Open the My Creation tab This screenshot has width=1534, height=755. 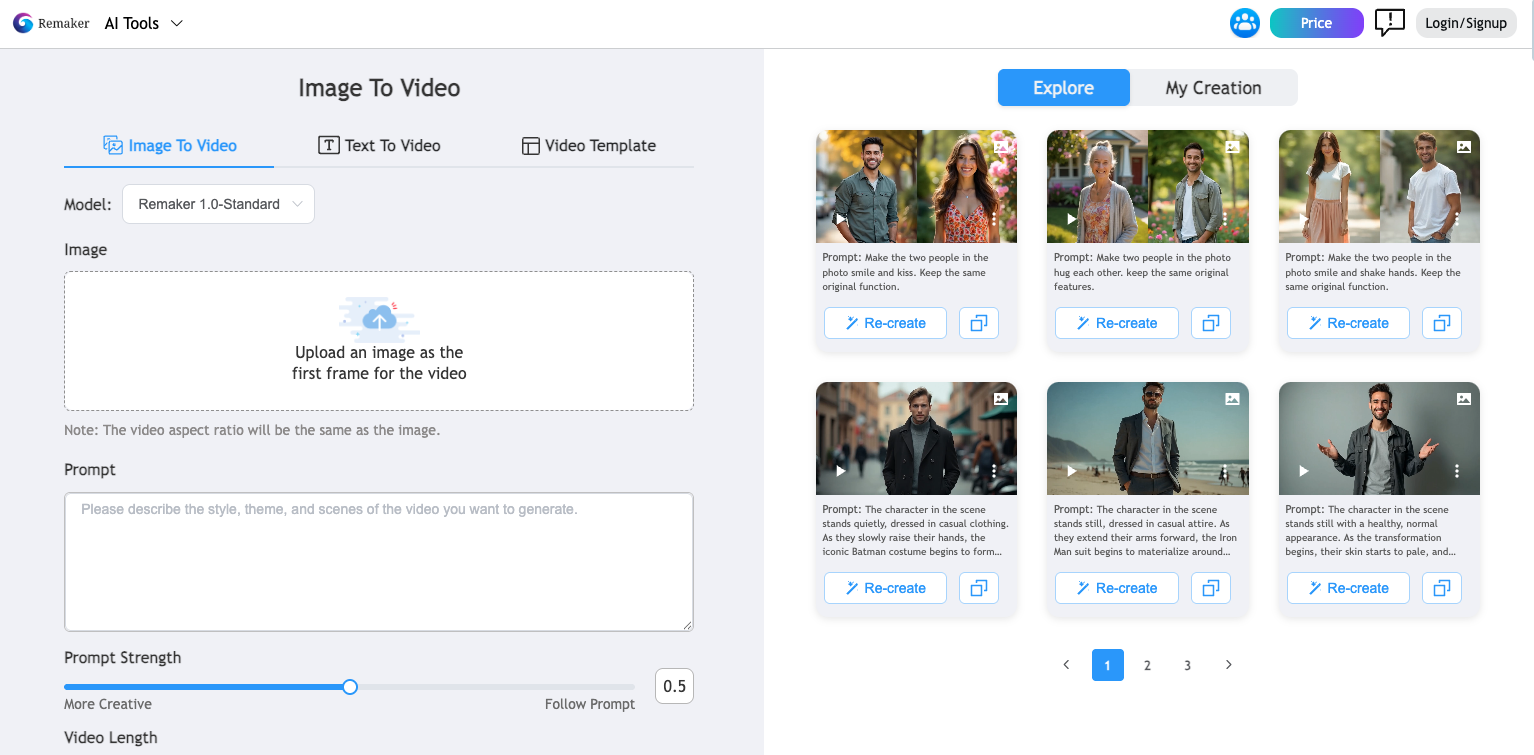[x=1213, y=87]
